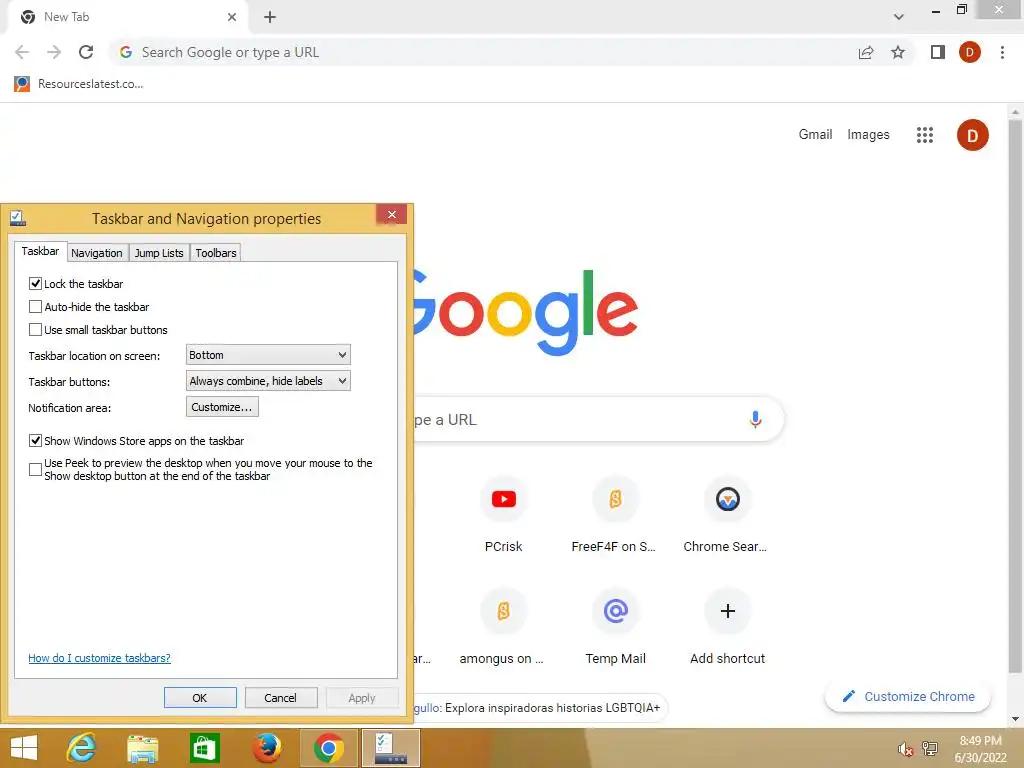The height and width of the screenshot is (768, 1024).
Task: Enable Use small taskbar buttons
Action: point(35,330)
